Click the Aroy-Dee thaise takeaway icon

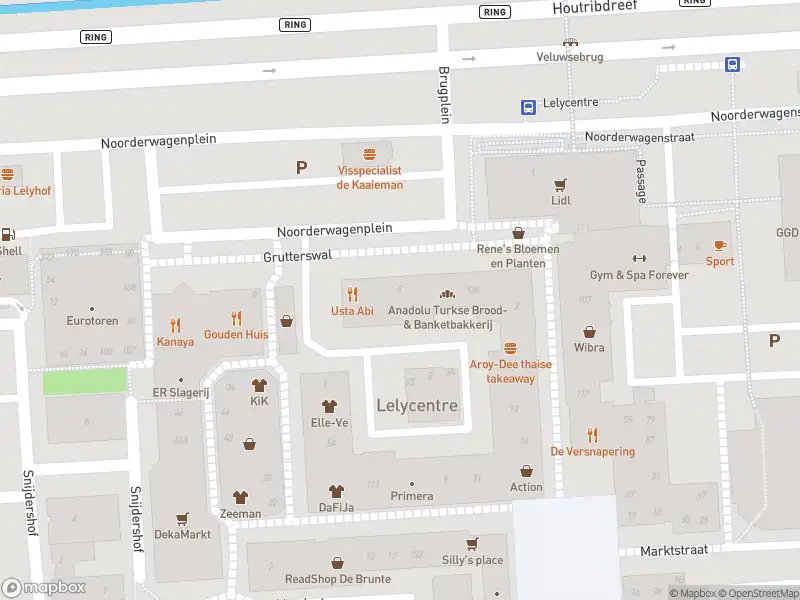pos(510,348)
